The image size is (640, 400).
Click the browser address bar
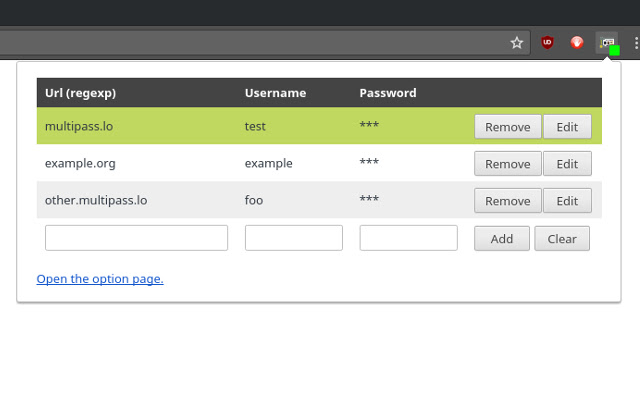pos(250,43)
